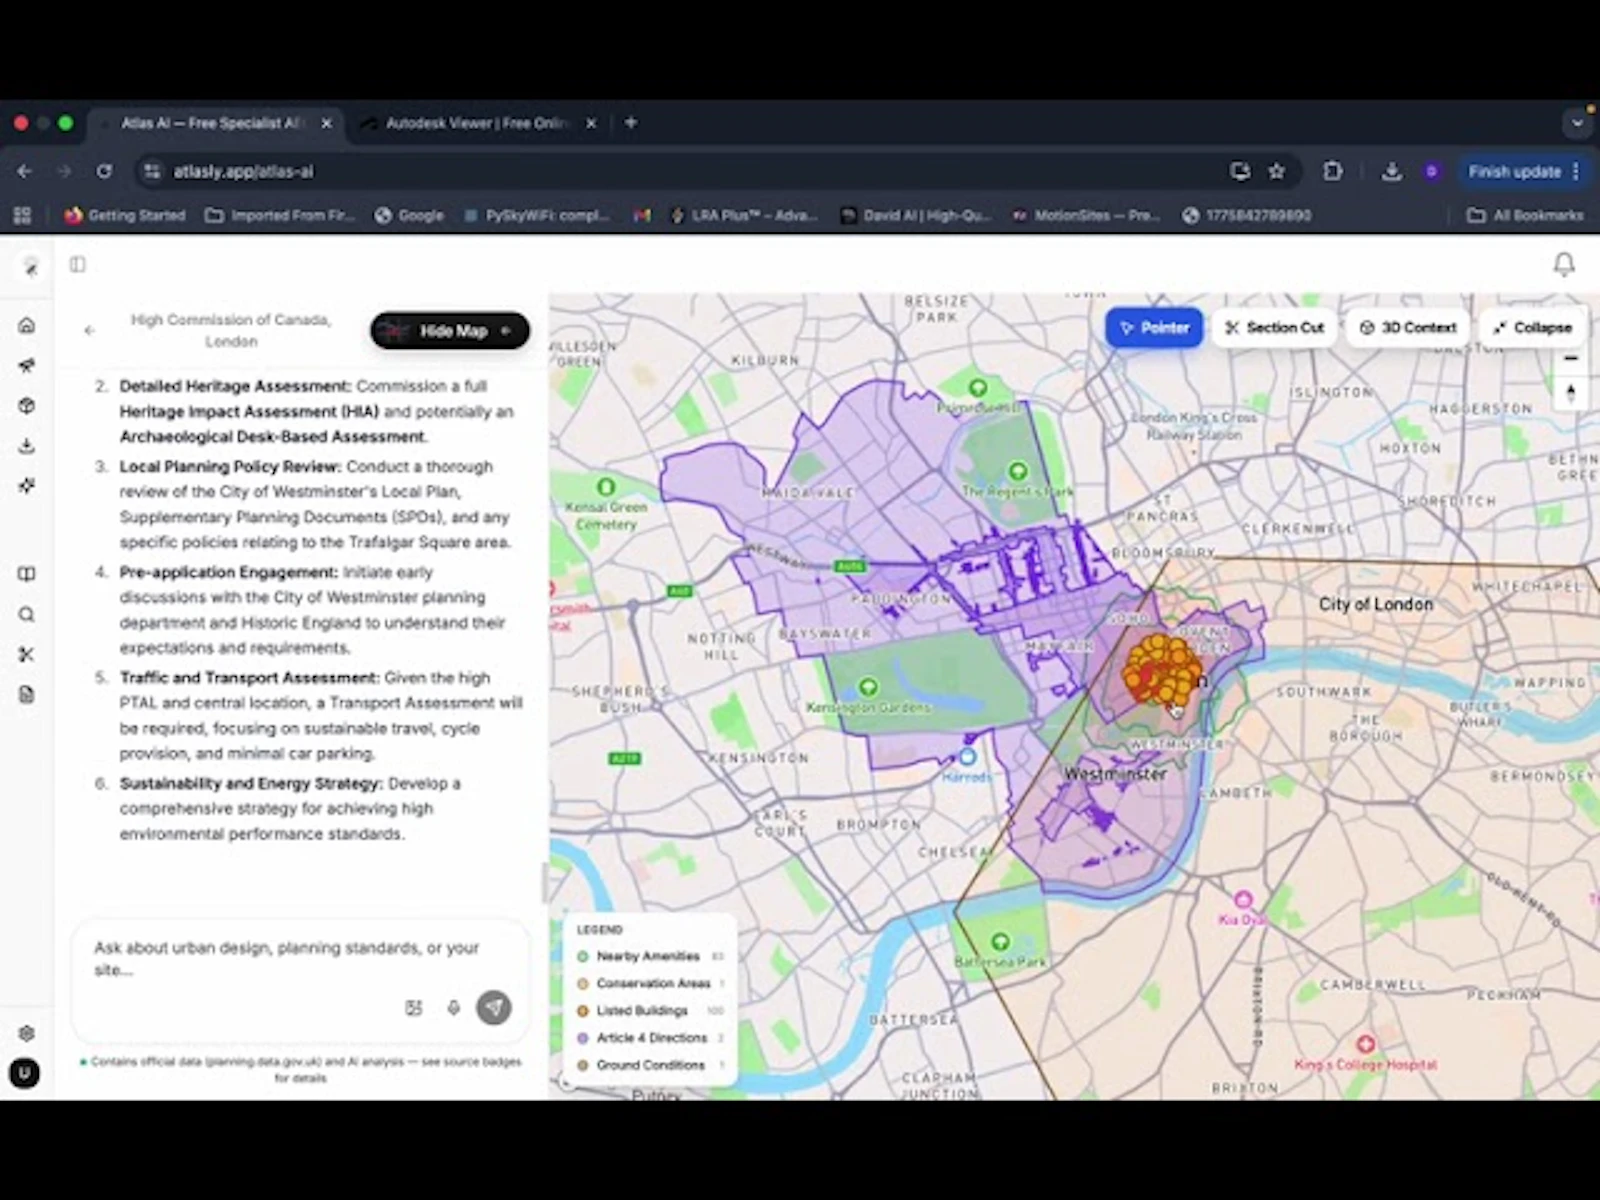Image resolution: width=1600 pixels, height=1200 pixels.
Task: Open settings gear in left sidebar
Action: (27, 1033)
